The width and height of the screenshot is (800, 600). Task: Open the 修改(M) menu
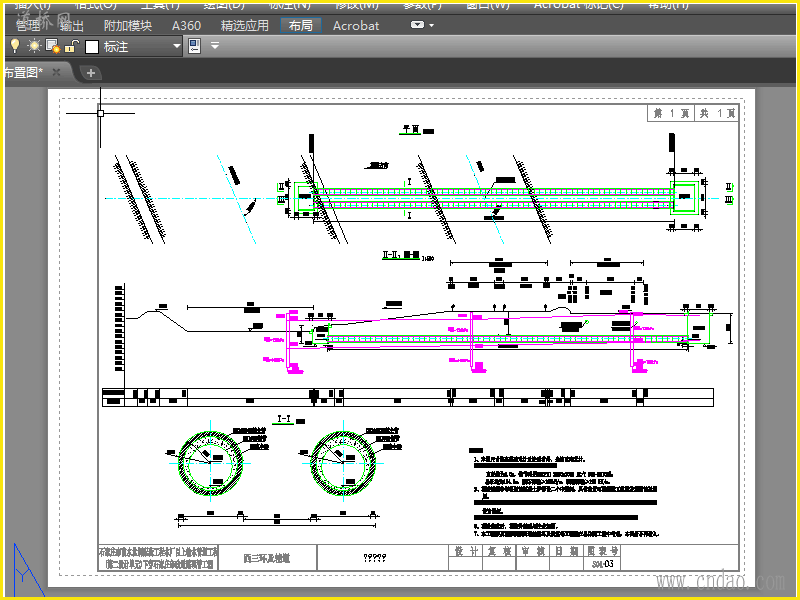click(357, 5)
